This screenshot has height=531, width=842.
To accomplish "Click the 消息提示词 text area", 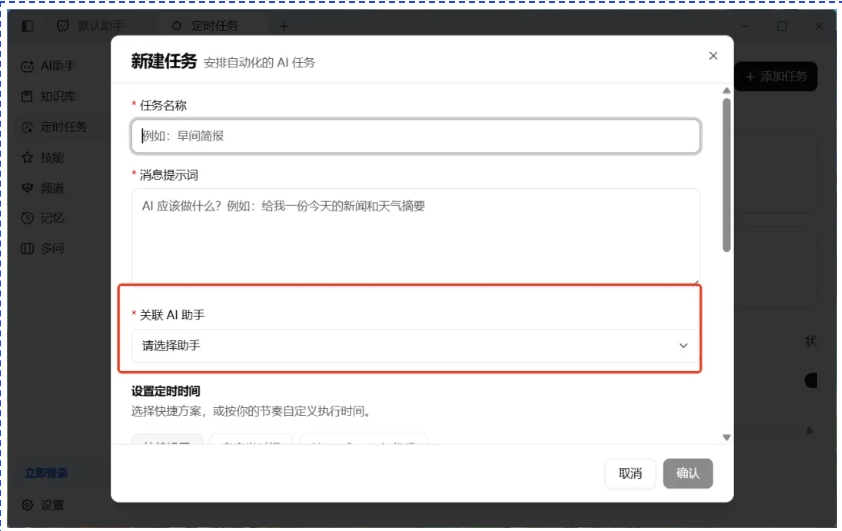I will [416, 235].
